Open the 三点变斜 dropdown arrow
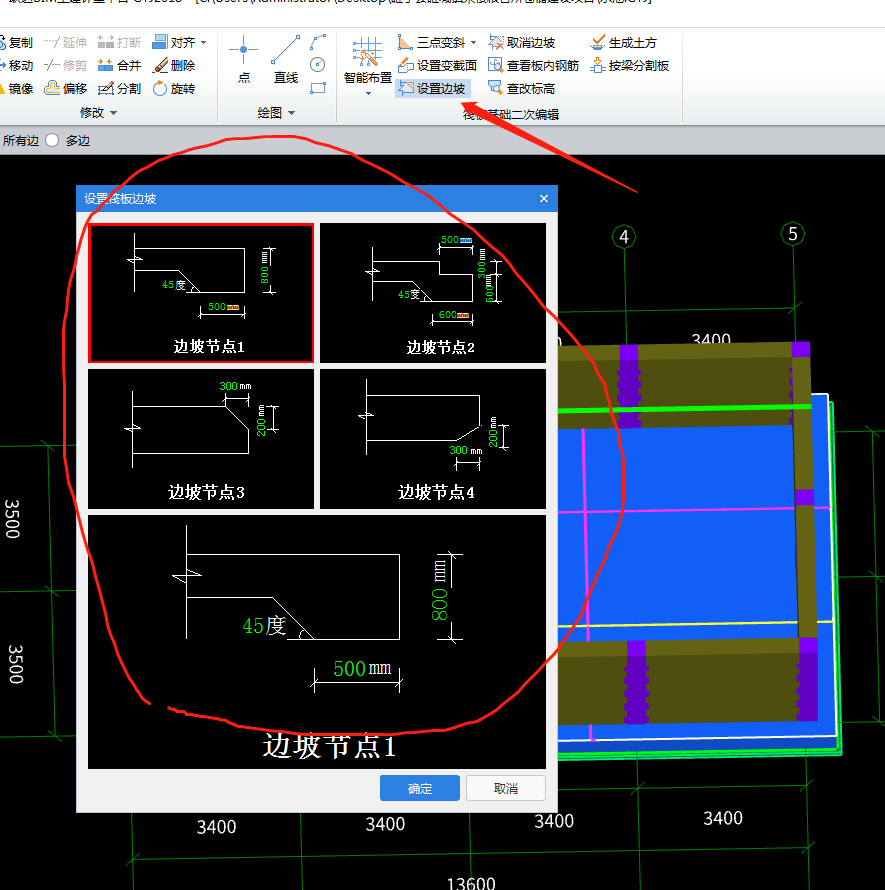 (473, 43)
